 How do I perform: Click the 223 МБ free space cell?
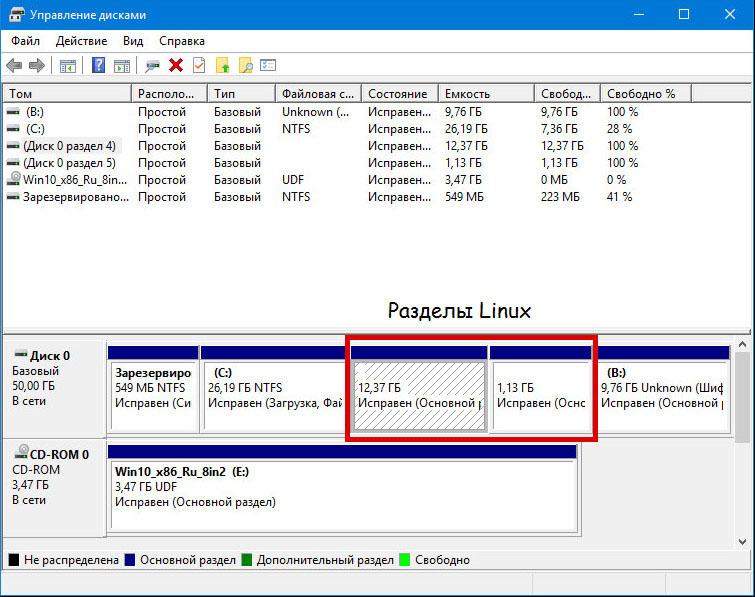coord(560,197)
